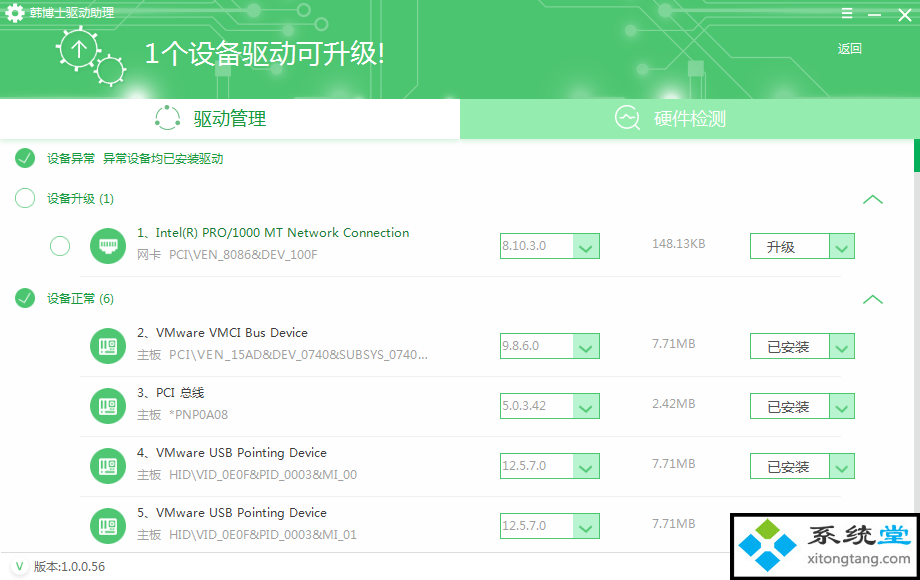Click the VMware VMCI Bus Device name

coord(222,333)
